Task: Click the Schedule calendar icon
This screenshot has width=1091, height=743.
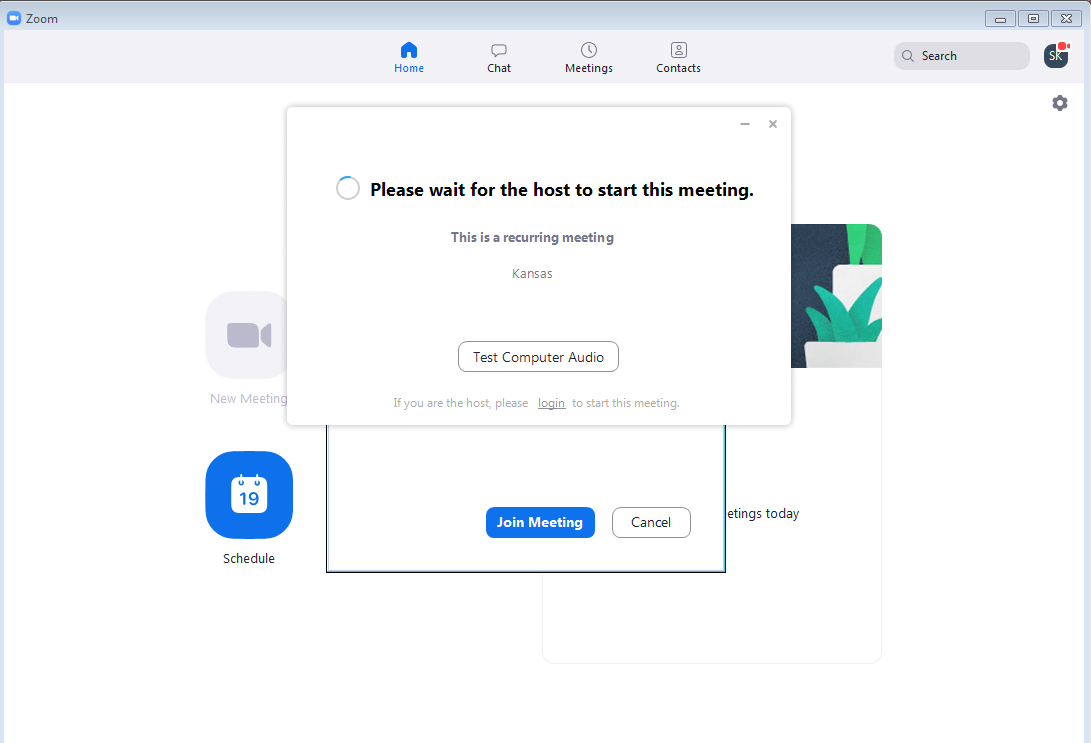Action: 249,495
